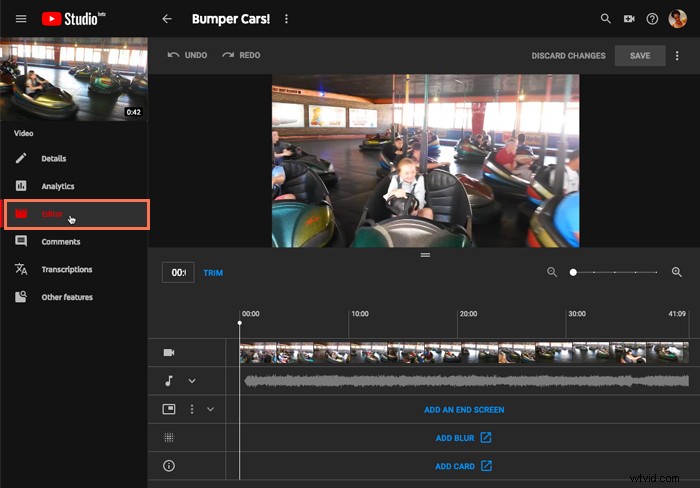Open the Comments section label
Viewport: 700px width, 488px height.
61,242
